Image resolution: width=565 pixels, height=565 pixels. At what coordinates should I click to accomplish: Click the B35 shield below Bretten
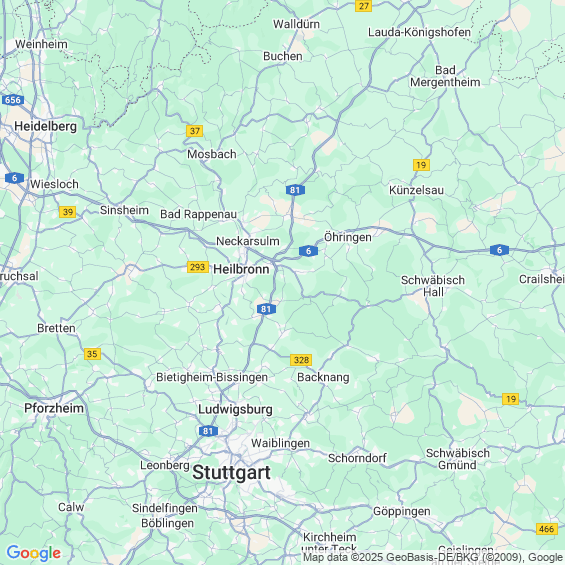[x=92, y=354]
